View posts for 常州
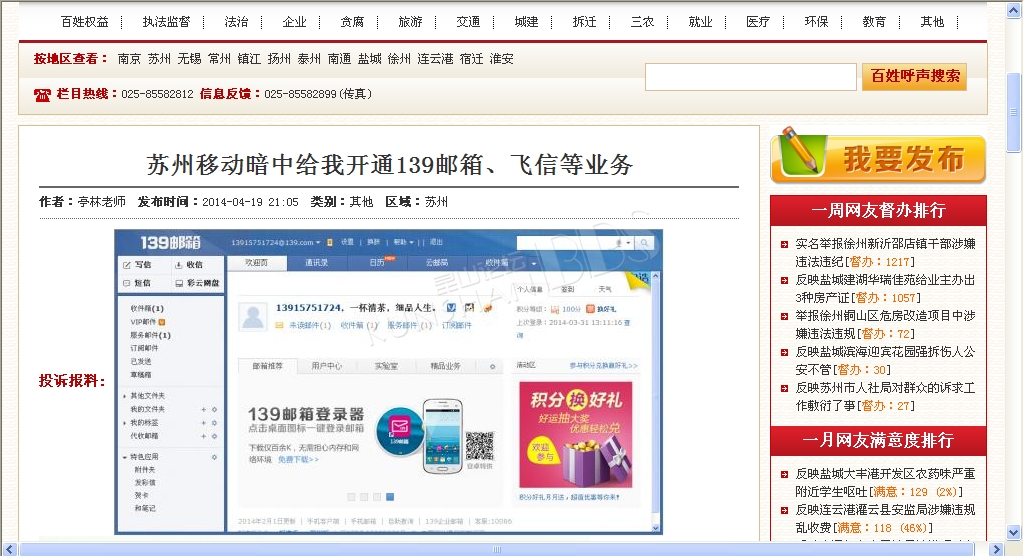This screenshot has width=1024, height=556. click(x=219, y=59)
